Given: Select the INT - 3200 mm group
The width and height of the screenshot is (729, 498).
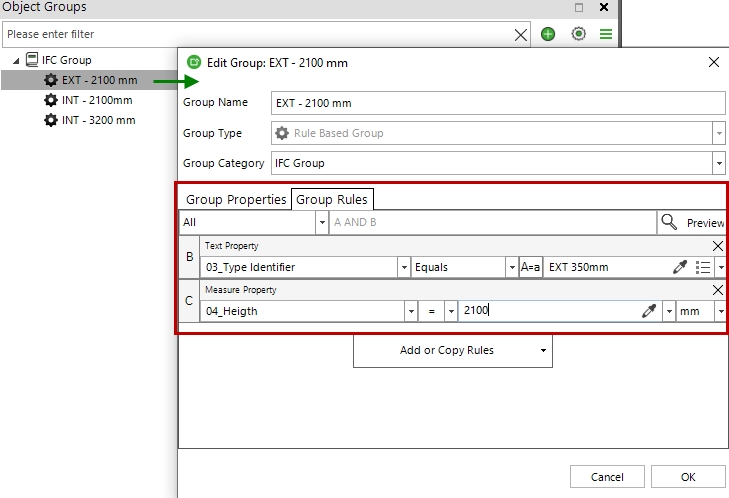Looking at the screenshot, I should pyautogui.click(x=98, y=120).
